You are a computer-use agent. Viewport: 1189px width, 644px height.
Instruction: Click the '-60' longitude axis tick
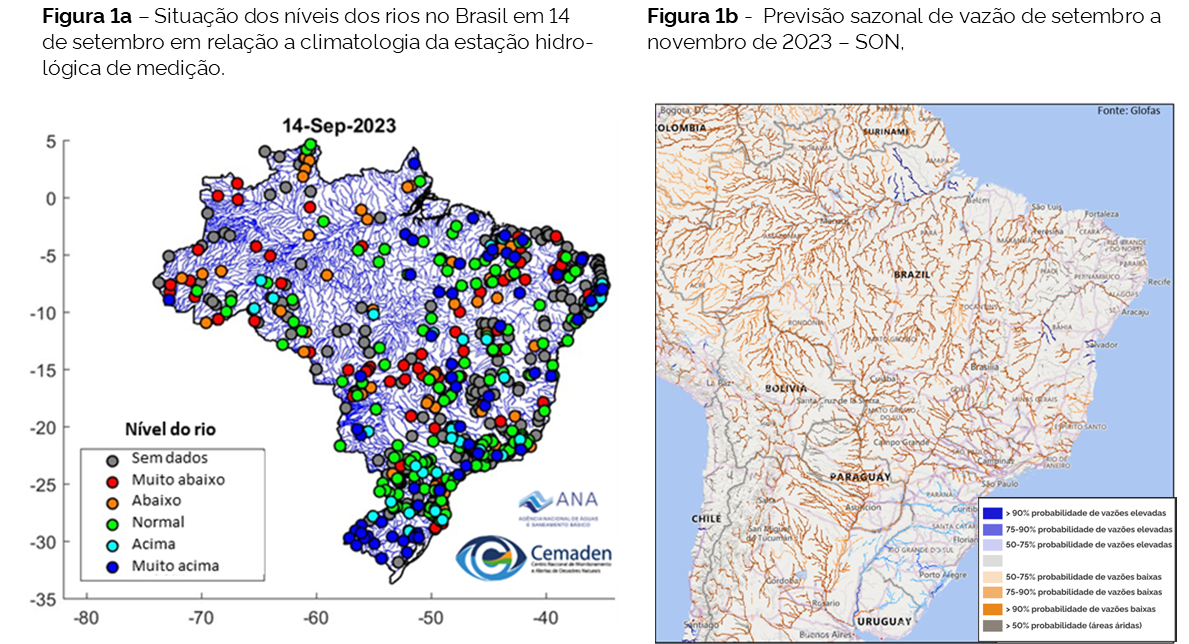coord(315,618)
